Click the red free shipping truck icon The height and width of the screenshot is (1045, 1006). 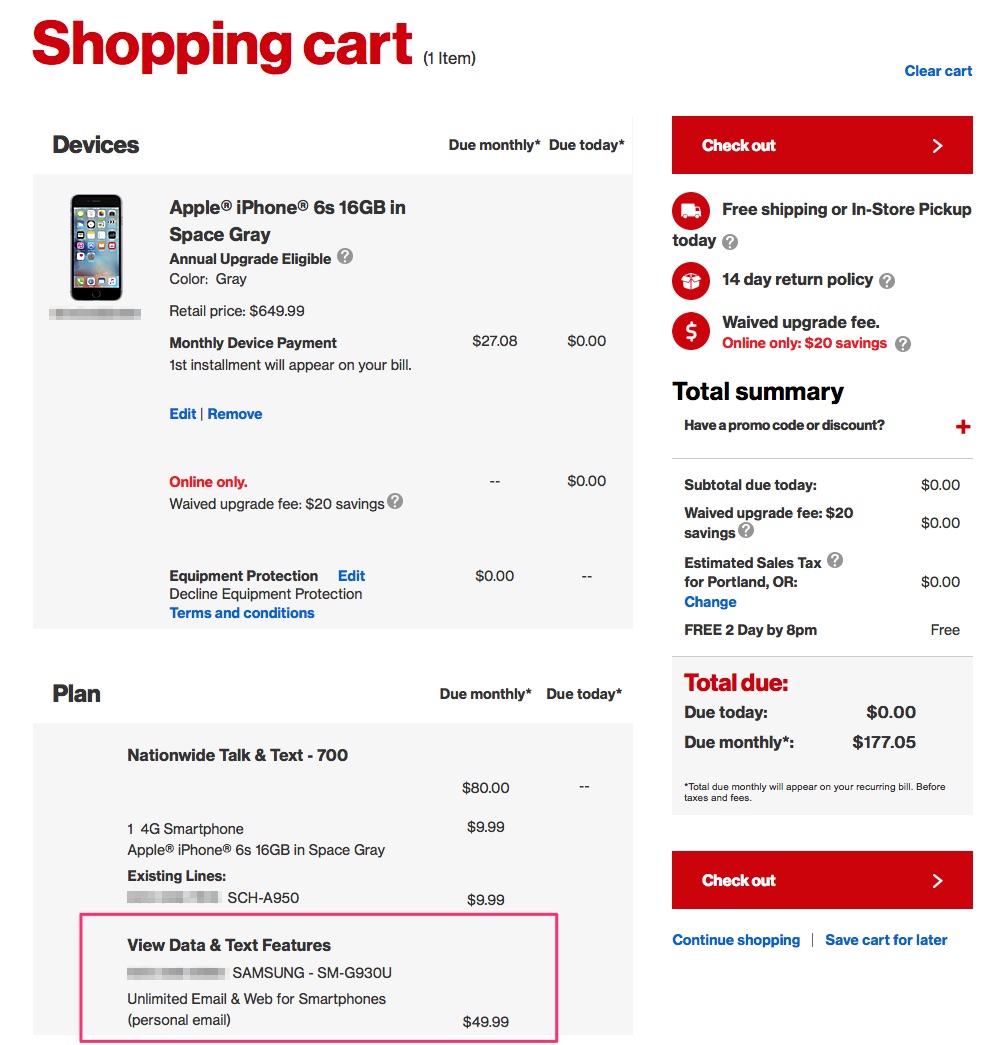pos(691,211)
